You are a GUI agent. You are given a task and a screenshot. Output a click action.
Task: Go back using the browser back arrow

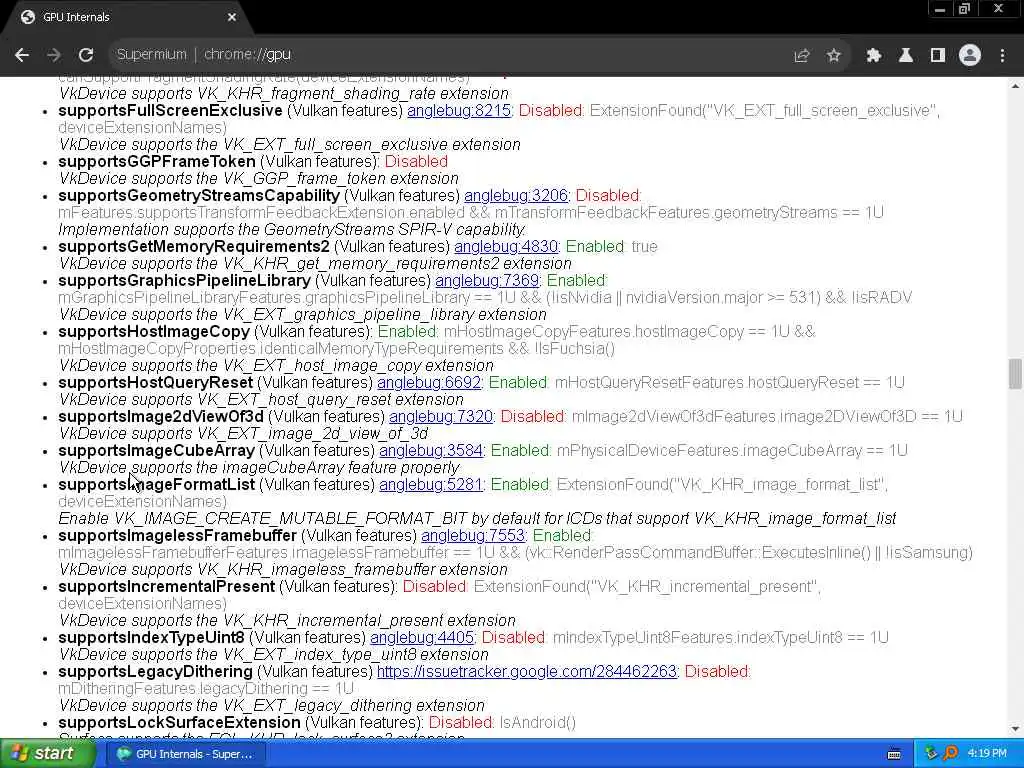22,55
